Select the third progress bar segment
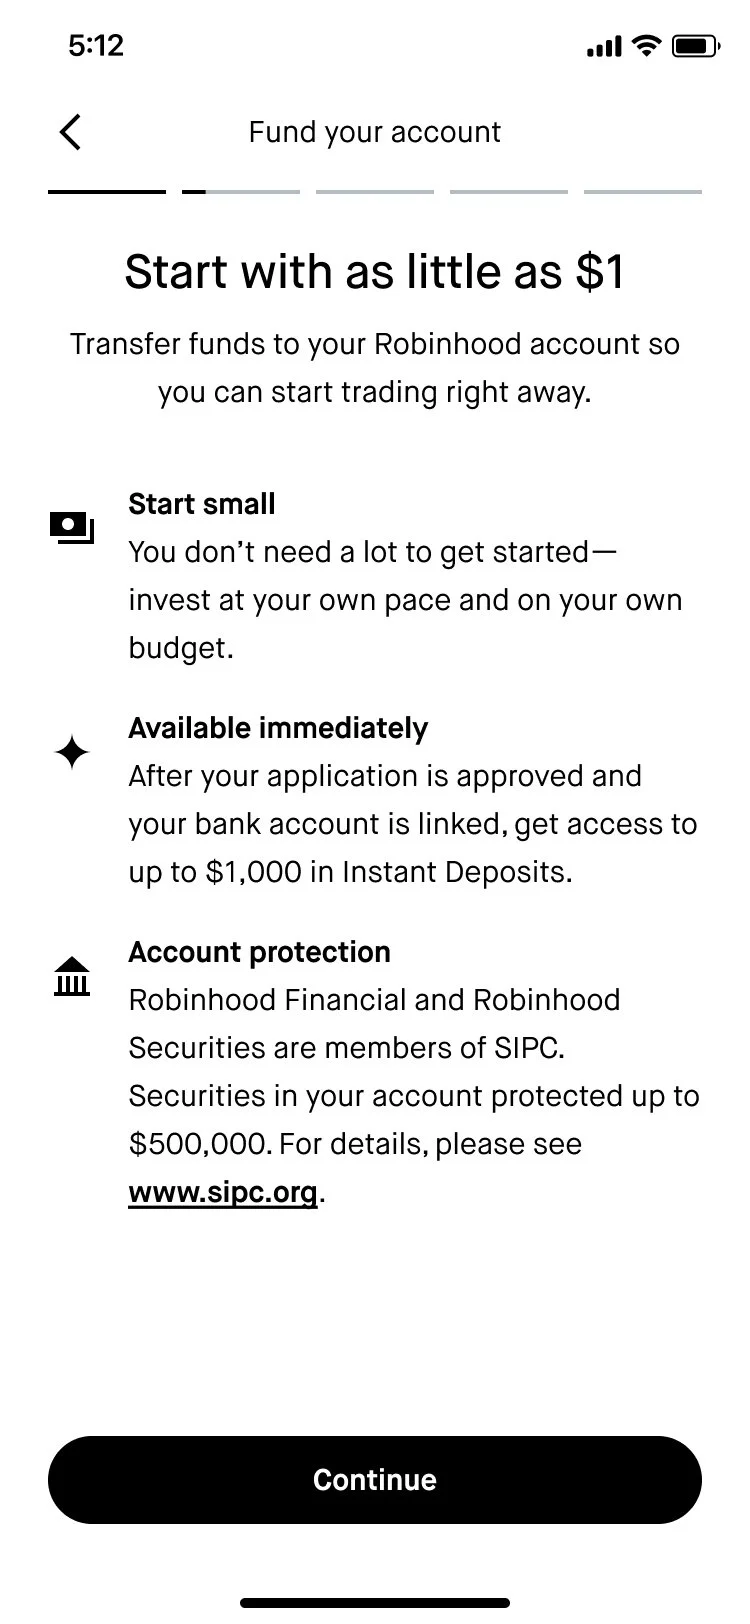 tap(375, 191)
